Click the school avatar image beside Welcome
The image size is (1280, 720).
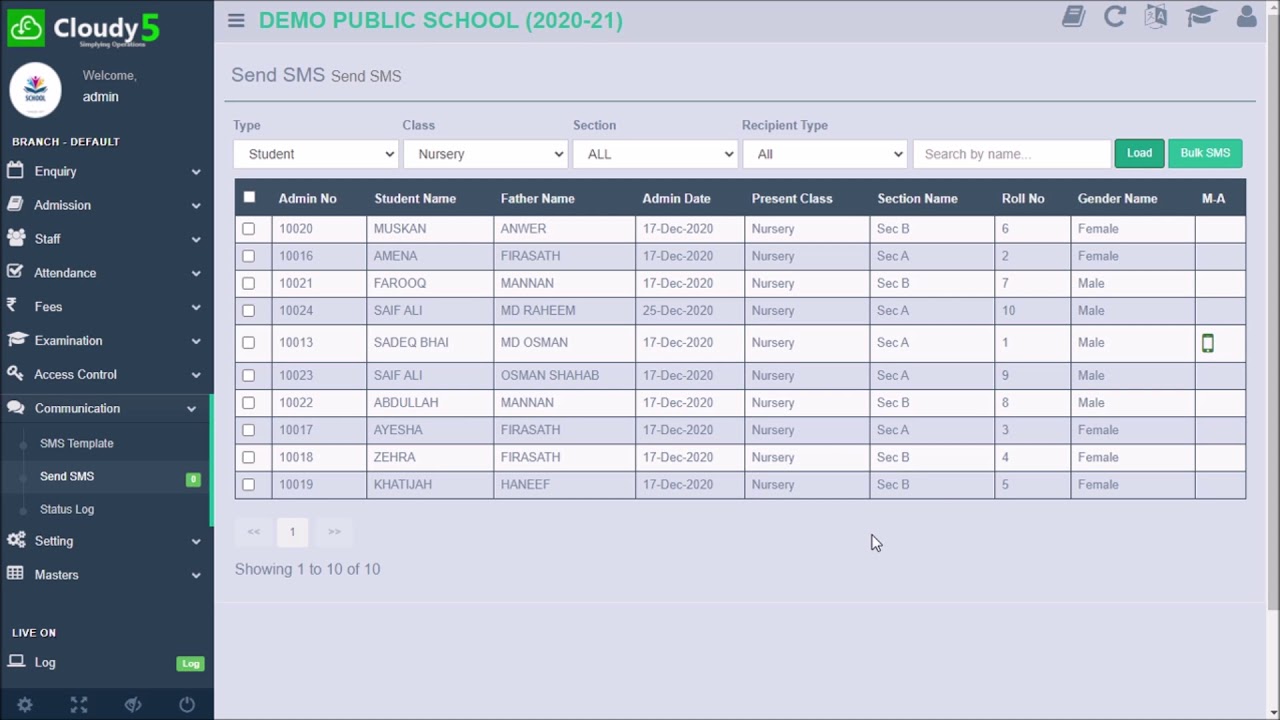click(35, 89)
